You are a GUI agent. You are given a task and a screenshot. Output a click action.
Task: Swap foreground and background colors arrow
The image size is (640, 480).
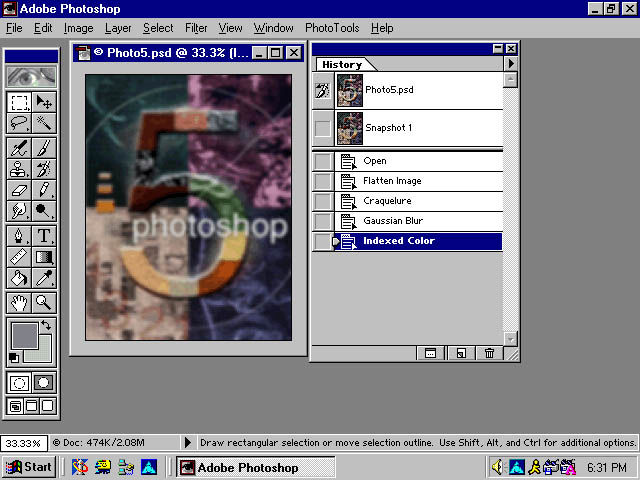coord(46,325)
